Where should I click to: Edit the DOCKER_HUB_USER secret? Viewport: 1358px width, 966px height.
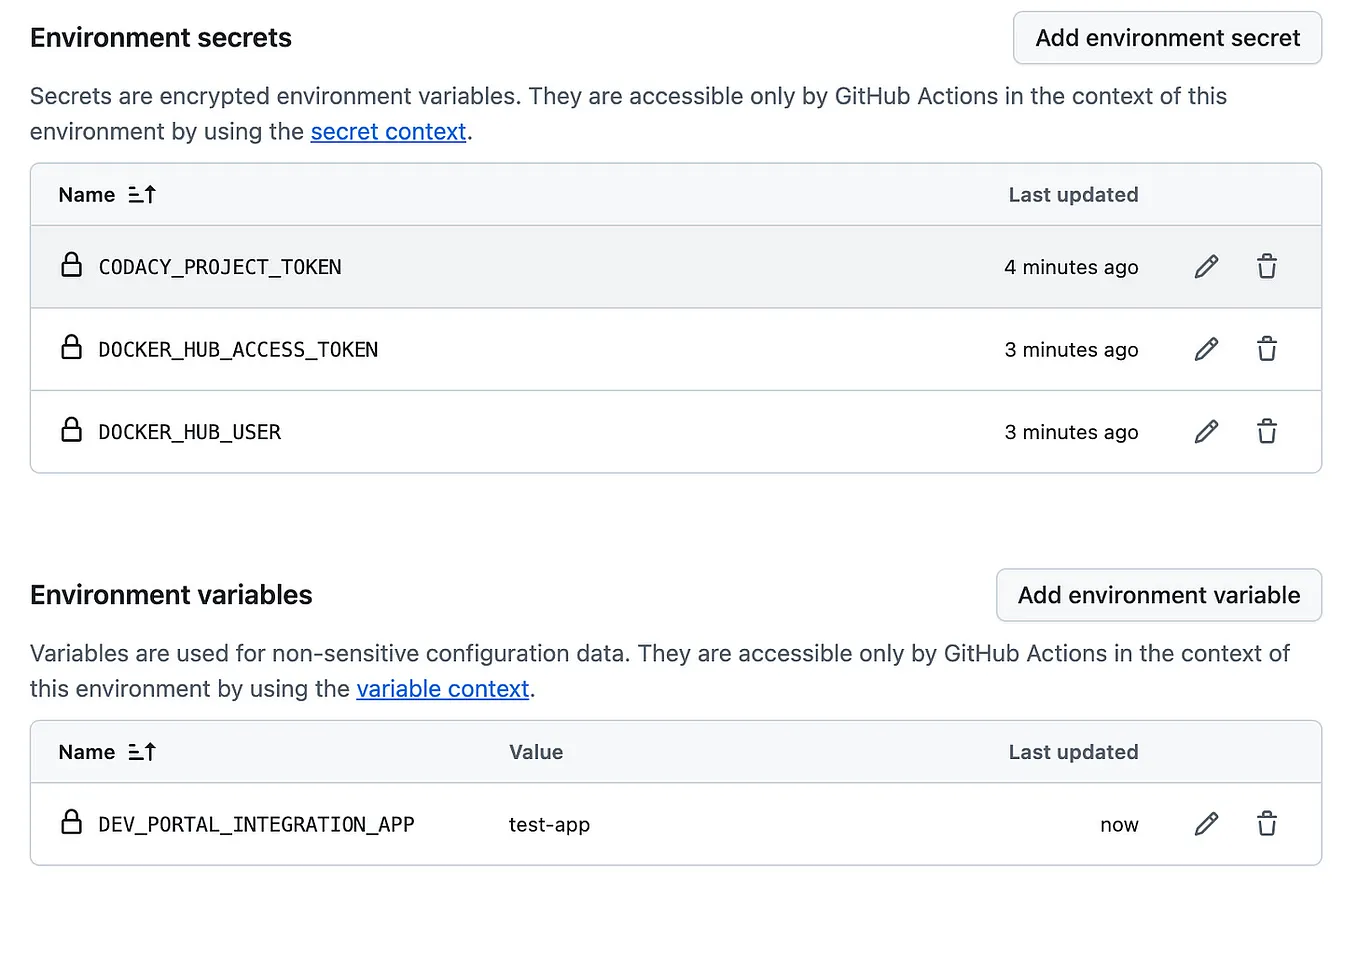[1206, 431]
